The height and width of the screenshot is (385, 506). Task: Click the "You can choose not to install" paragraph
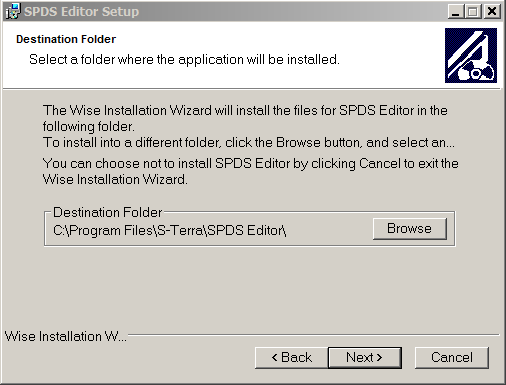pyautogui.click(x=250, y=171)
